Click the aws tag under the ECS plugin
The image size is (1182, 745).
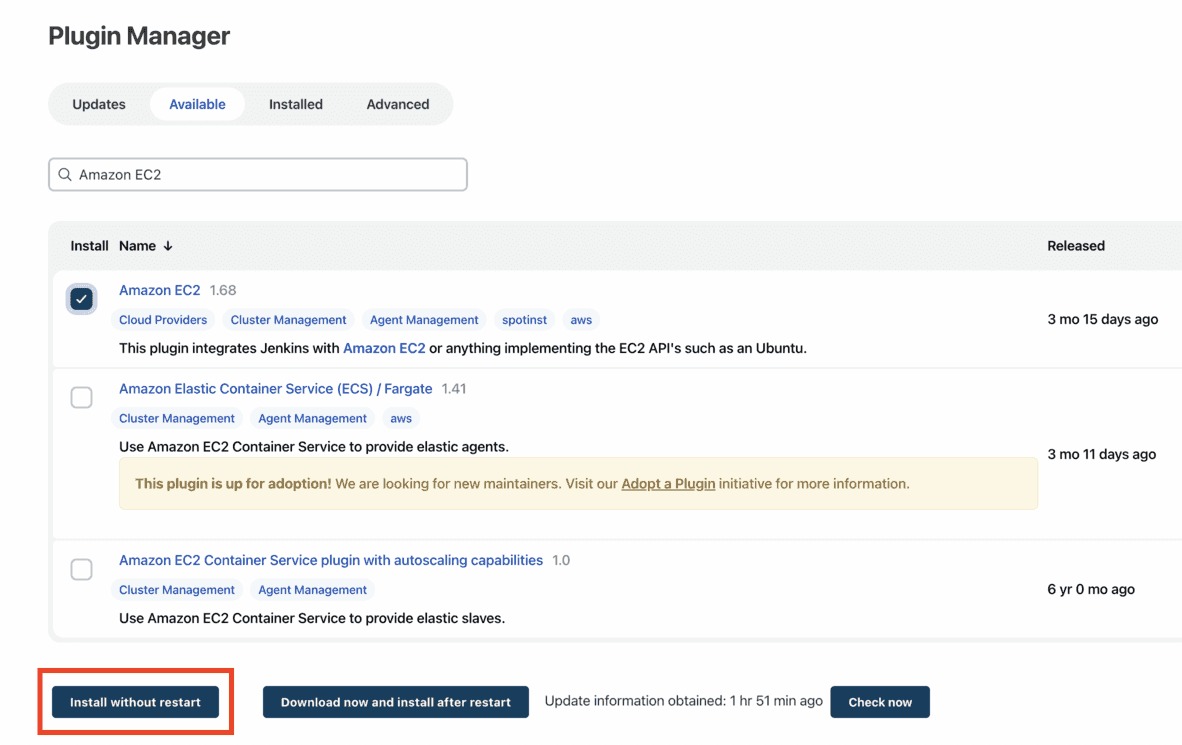[x=400, y=418]
